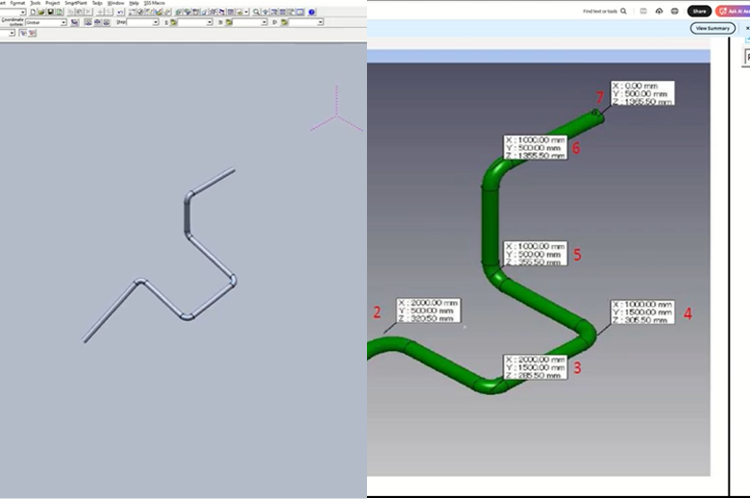Click the search magnifier beside Find text
This screenshot has height=499, width=750.
click(x=624, y=11)
